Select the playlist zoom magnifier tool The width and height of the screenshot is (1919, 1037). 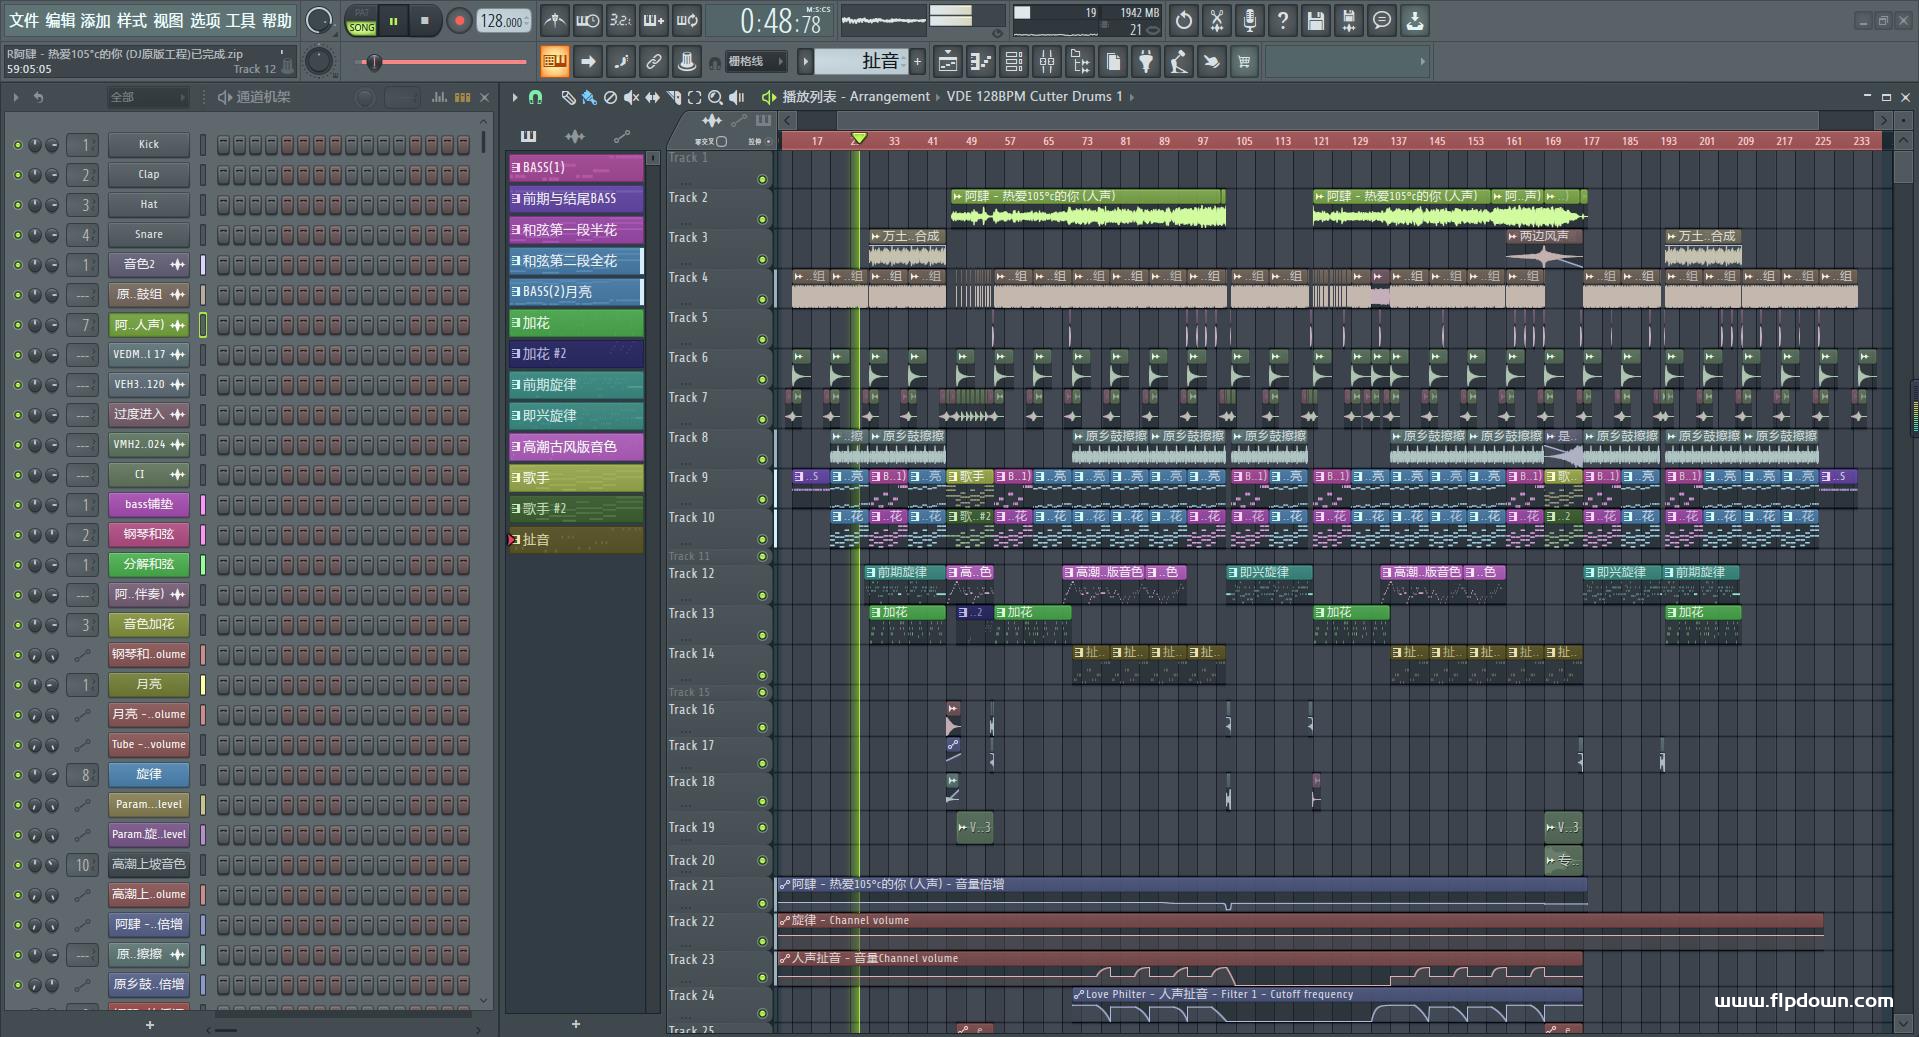pyautogui.click(x=715, y=97)
